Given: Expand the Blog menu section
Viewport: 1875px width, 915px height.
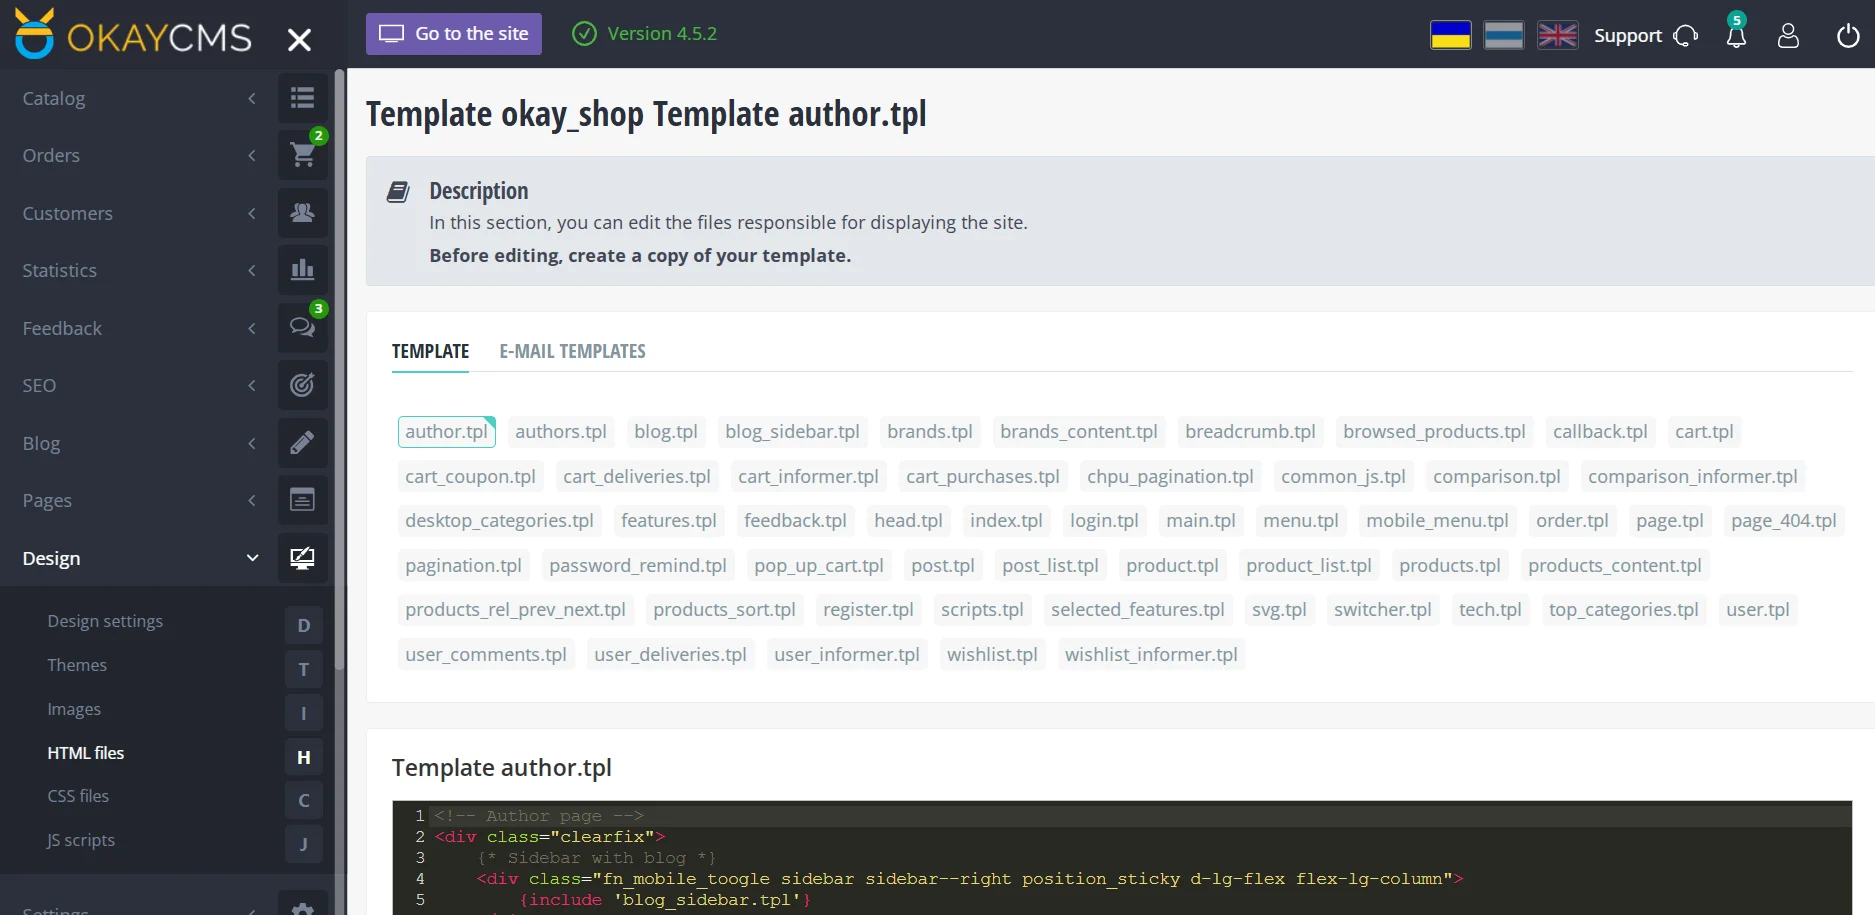Looking at the screenshot, I should 252,443.
